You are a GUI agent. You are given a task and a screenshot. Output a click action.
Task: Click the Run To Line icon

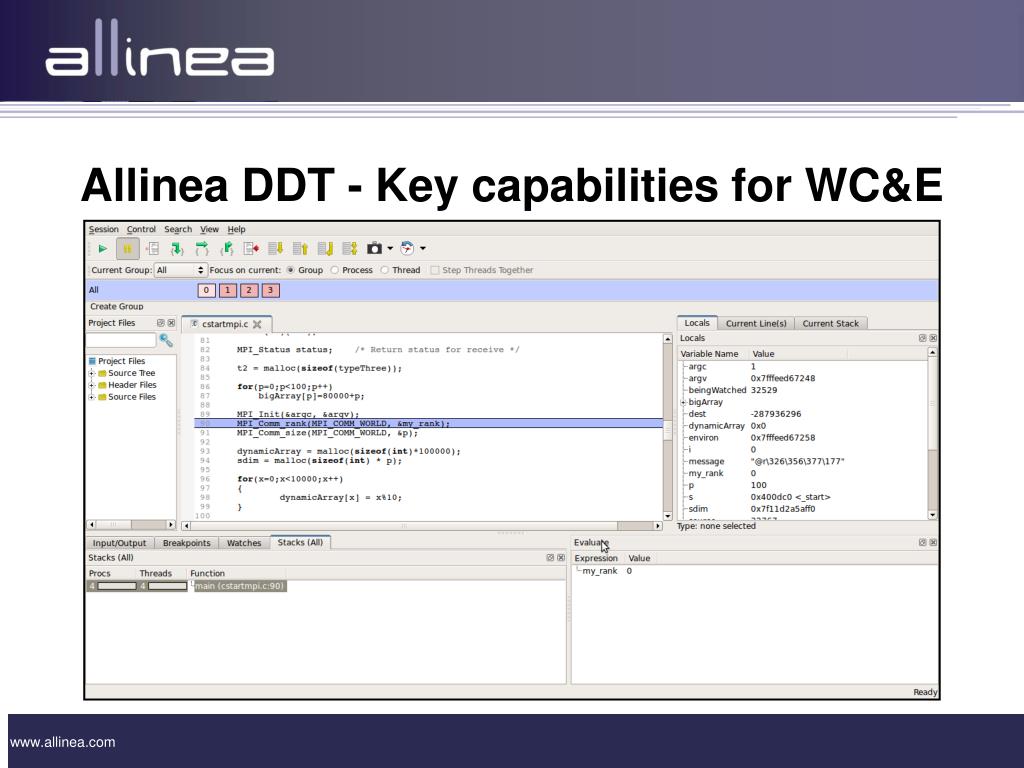click(x=251, y=249)
